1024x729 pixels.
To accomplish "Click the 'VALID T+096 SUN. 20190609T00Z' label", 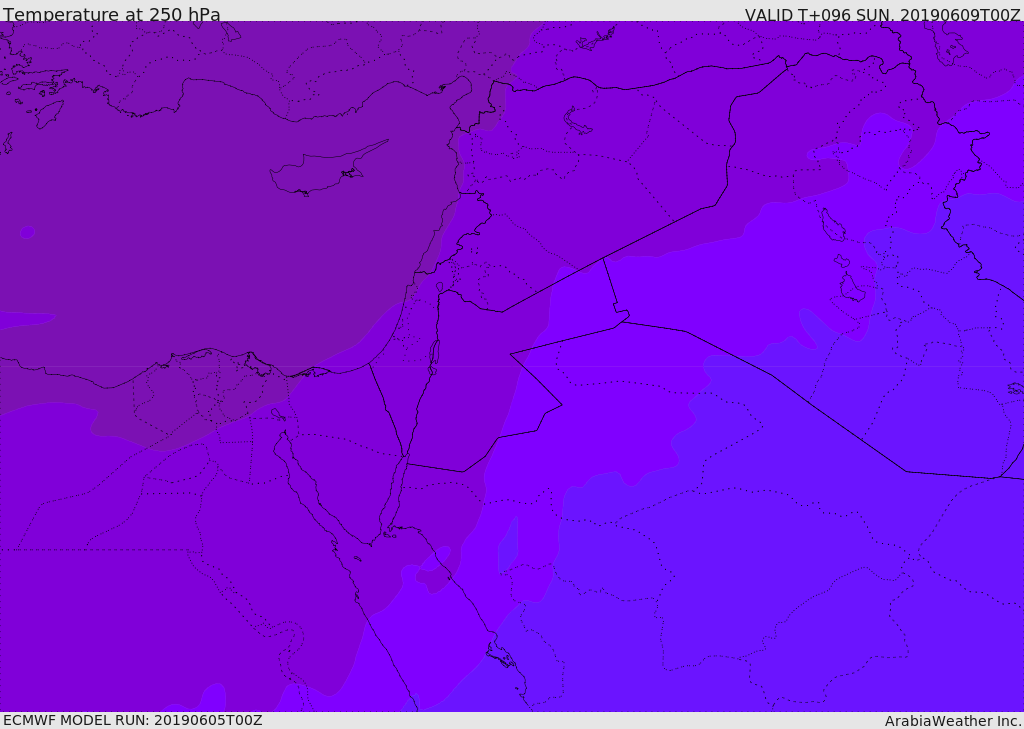I will point(882,15).
